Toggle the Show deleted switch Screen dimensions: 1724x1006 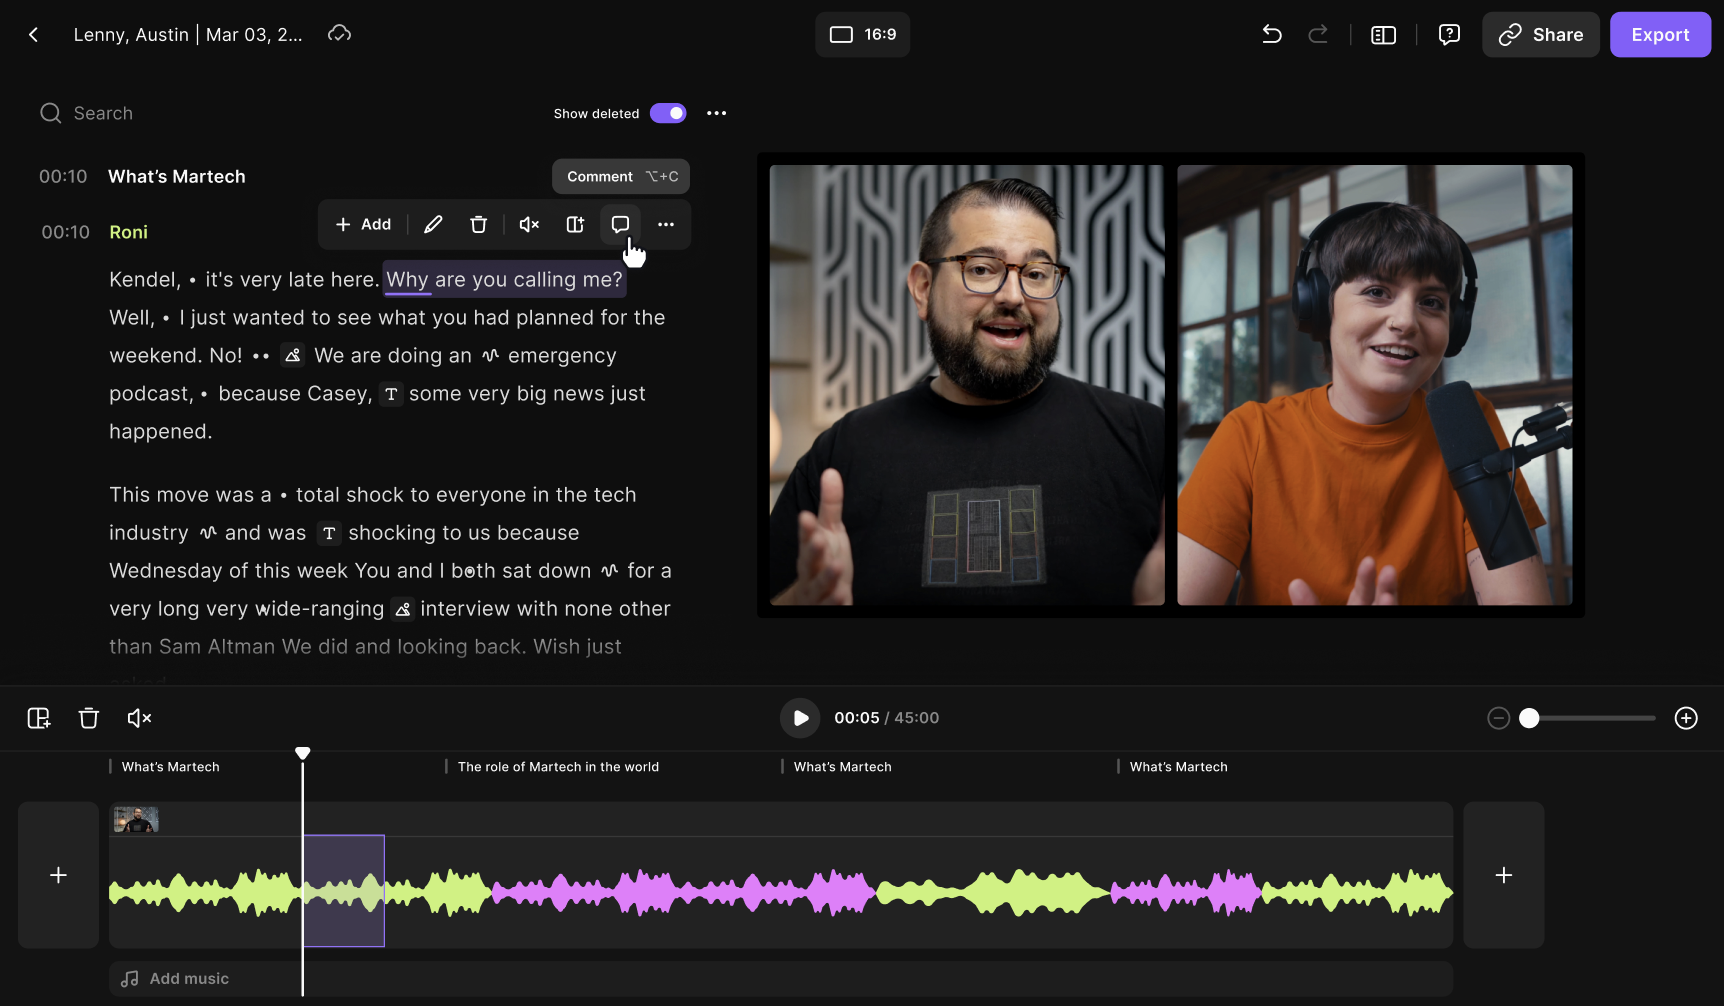668,113
